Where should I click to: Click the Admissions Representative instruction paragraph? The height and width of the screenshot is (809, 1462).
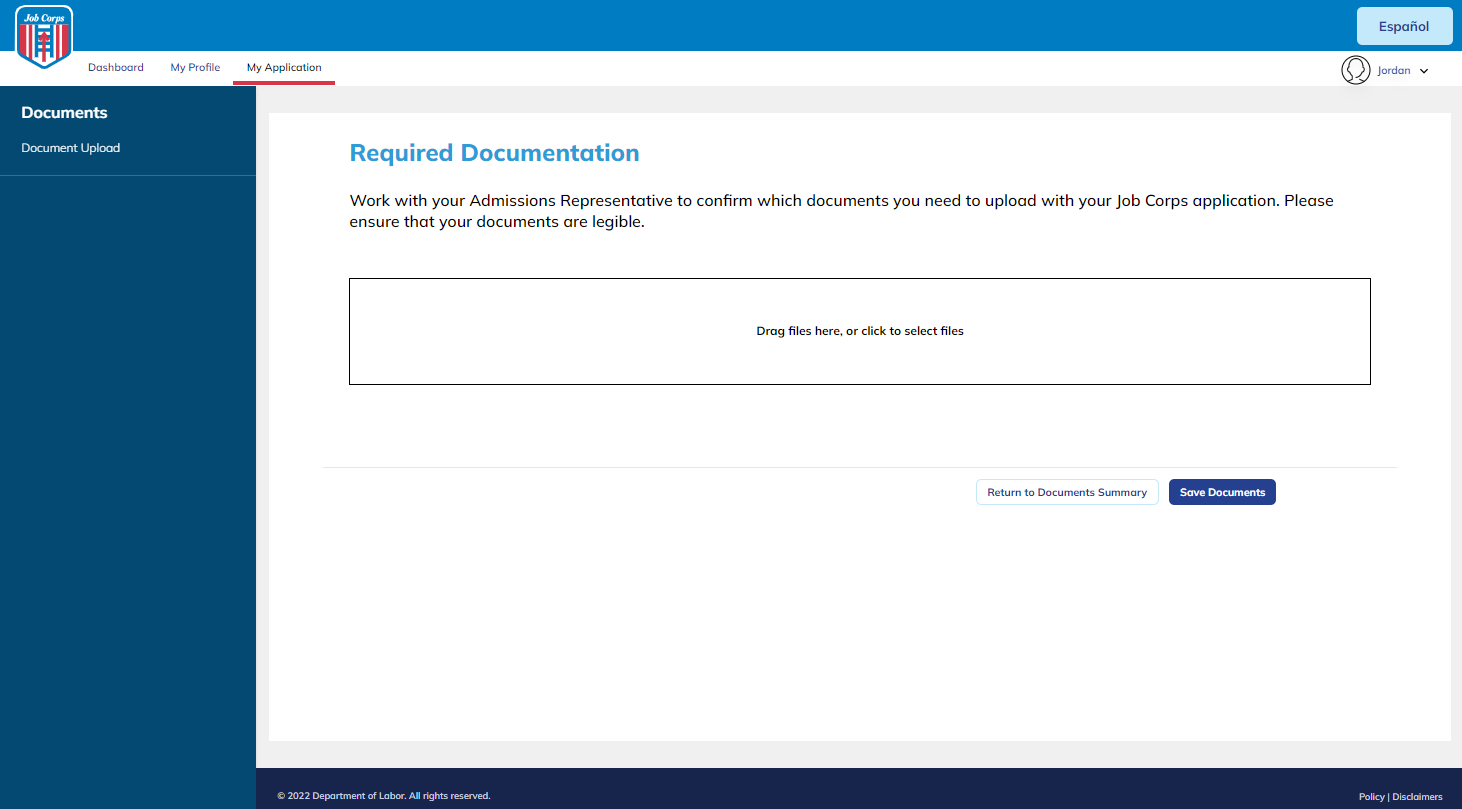tap(840, 211)
